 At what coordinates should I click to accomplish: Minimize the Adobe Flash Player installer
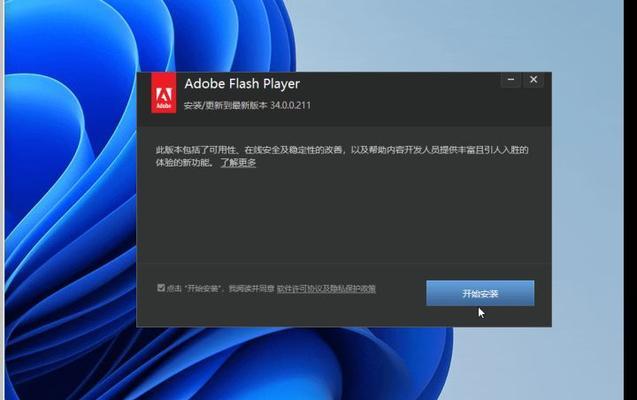point(511,80)
